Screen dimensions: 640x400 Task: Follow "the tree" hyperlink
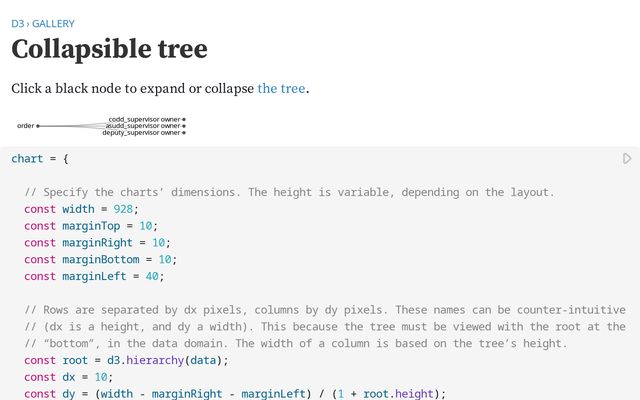(x=281, y=88)
